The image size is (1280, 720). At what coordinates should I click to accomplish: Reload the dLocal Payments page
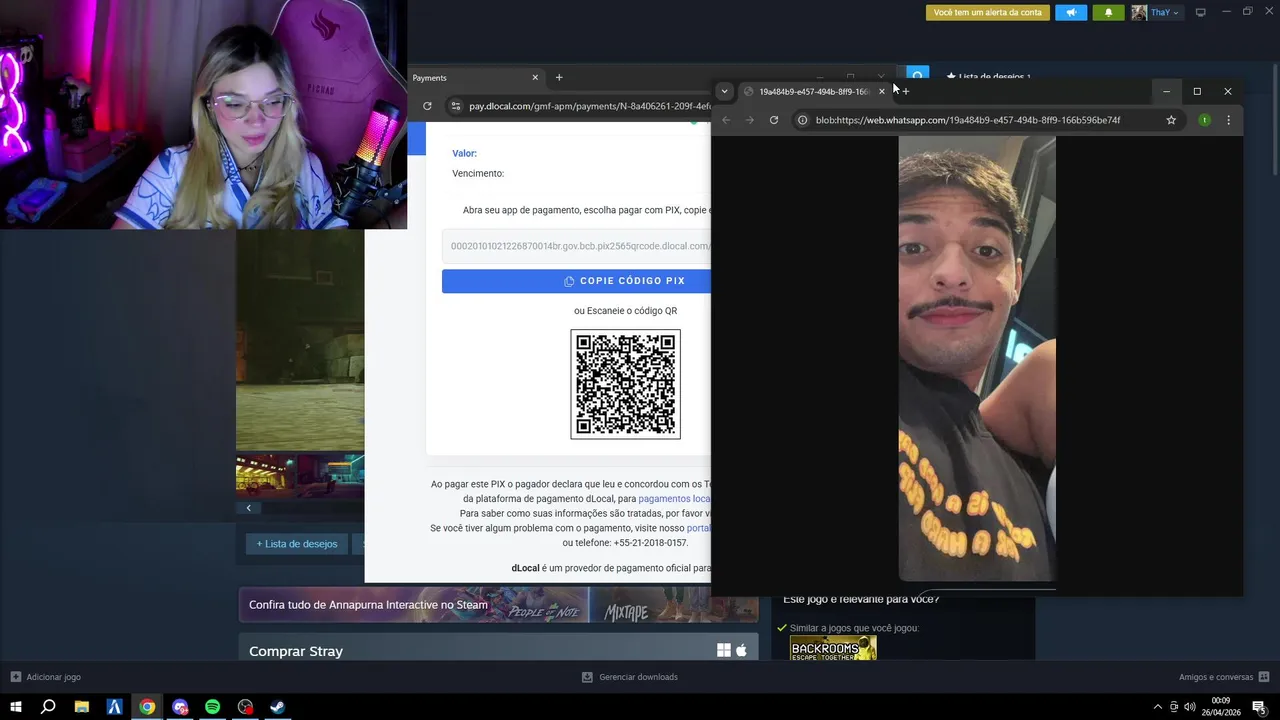click(427, 106)
